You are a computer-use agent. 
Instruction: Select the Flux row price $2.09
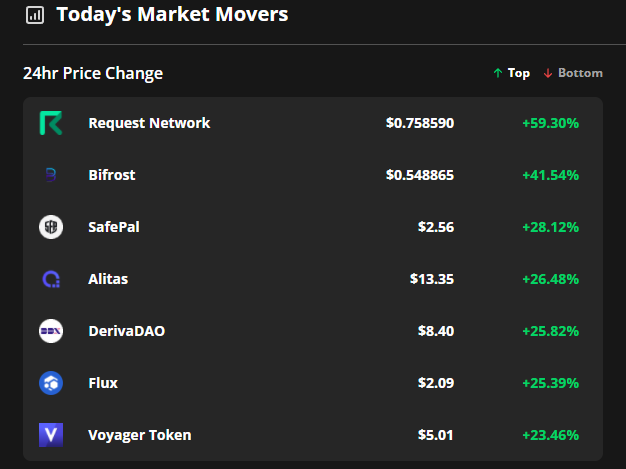436,383
